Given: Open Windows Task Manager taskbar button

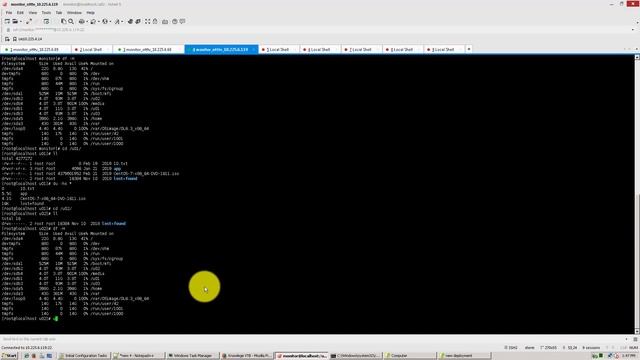Looking at the screenshot, I should (x=192, y=356).
